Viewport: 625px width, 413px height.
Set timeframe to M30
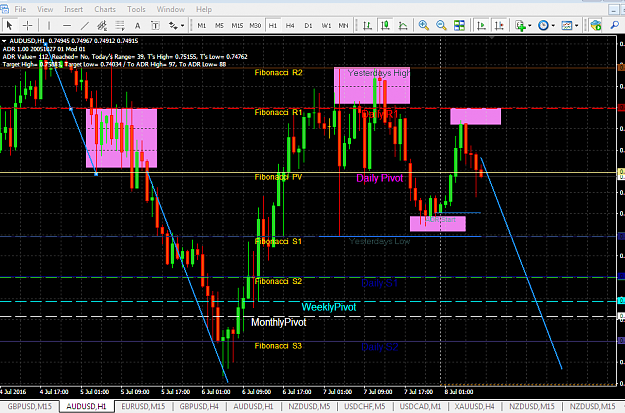tap(255, 26)
